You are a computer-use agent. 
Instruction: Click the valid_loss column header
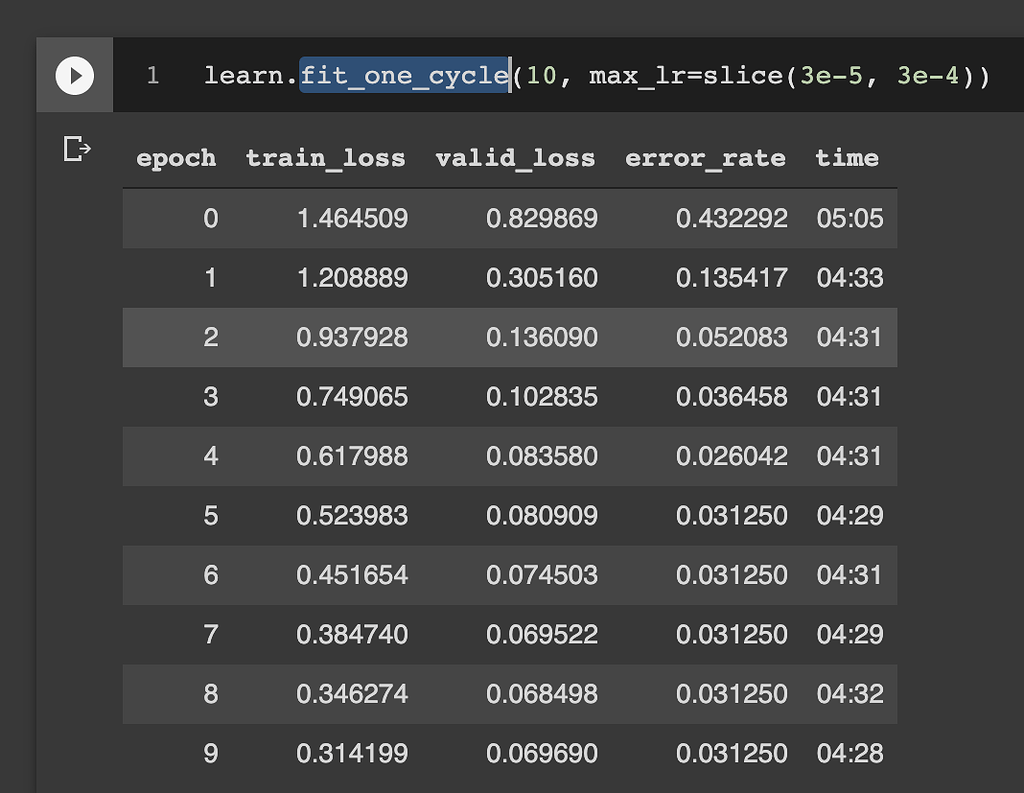[515, 158]
